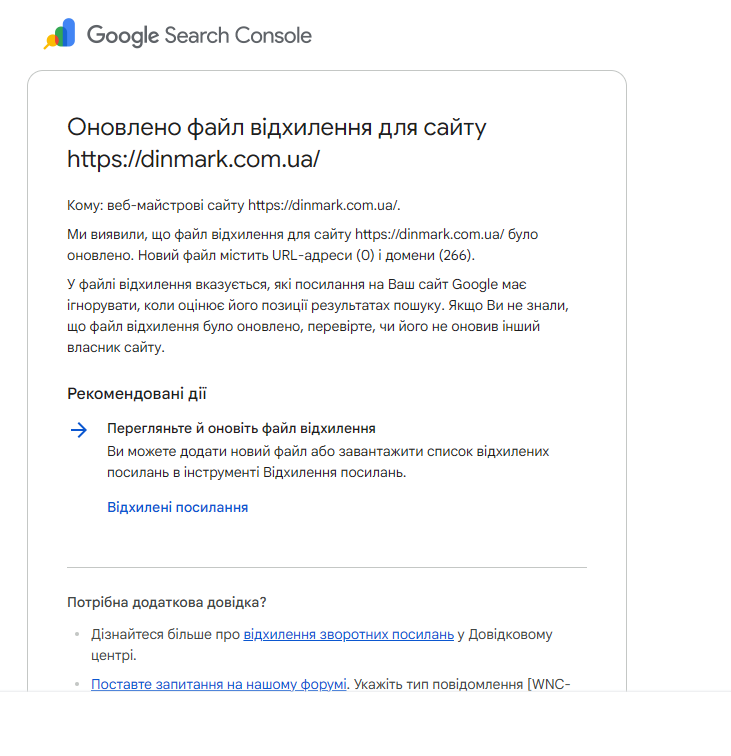Click description "Ви можете додати новий файл"

[327, 461]
